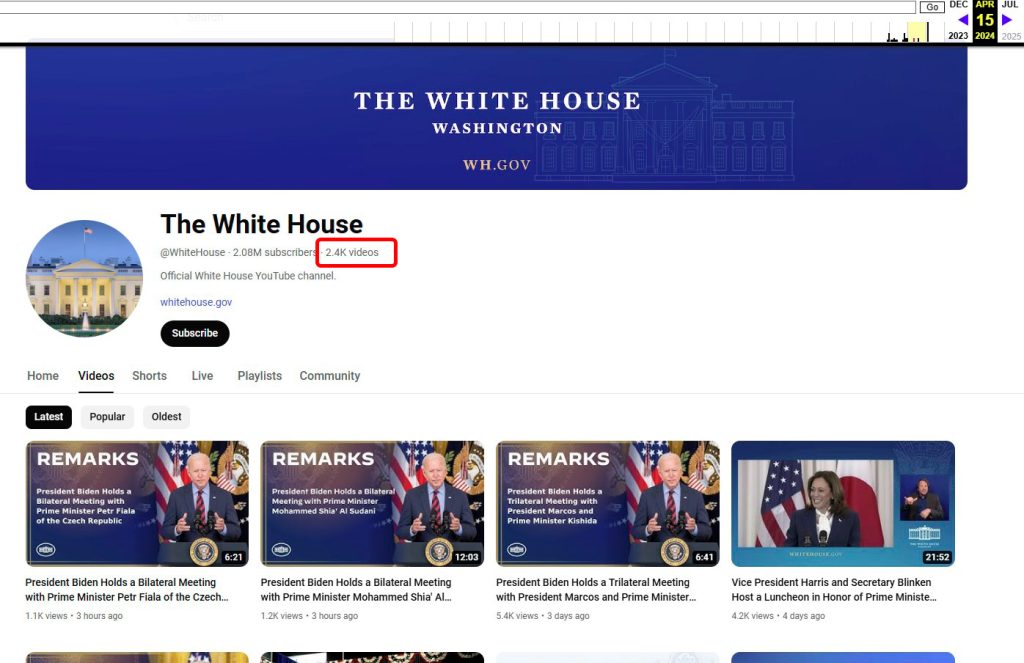This screenshot has height=663, width=1024.
Task: Open the Community tab
Action: point(330,376)
